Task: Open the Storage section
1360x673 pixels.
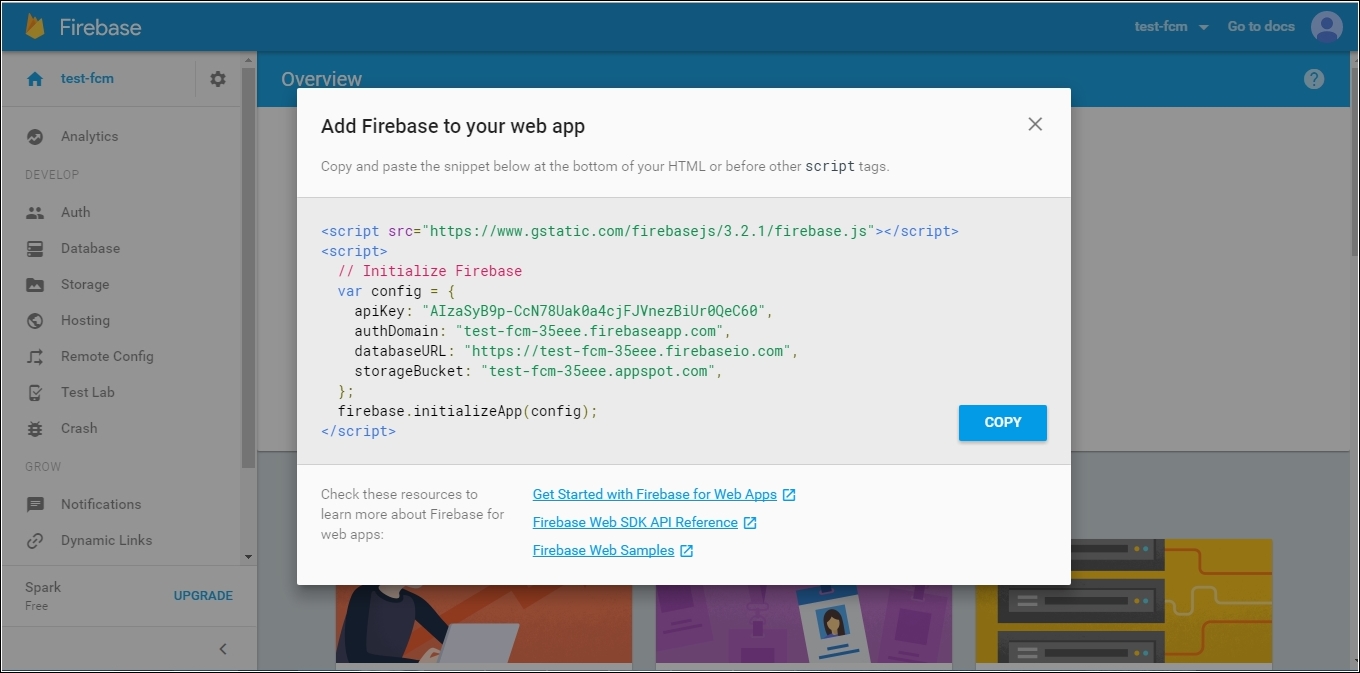Action: point(85,285)
